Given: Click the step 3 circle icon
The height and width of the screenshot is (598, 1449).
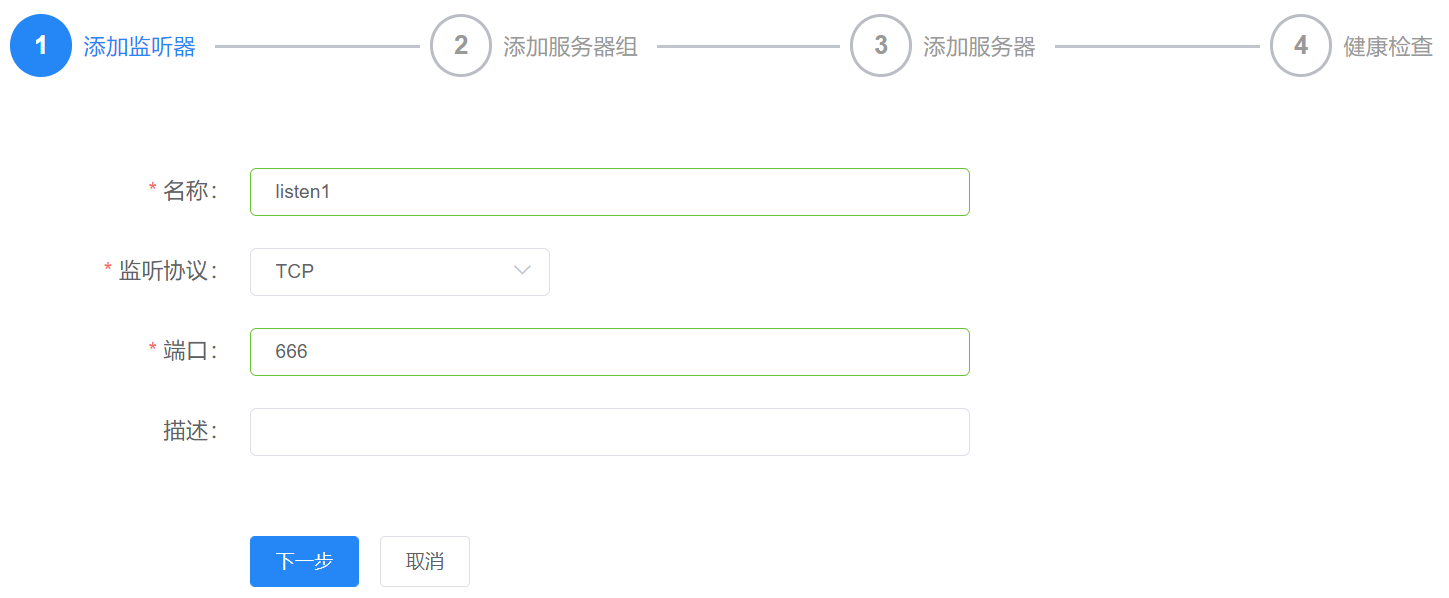Looking at the screenshot, I should tap(881, 46).
